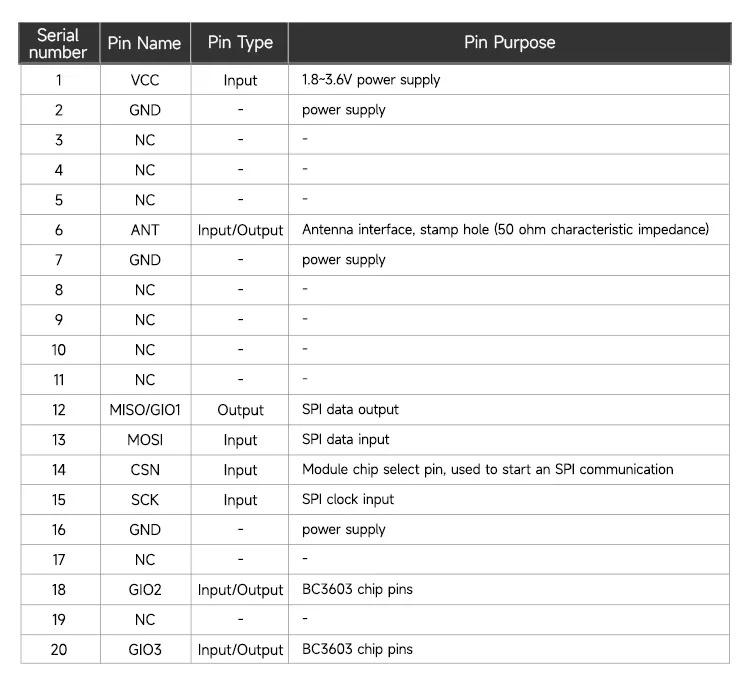Select the ANT pin name cell

[x=145, y=230]
